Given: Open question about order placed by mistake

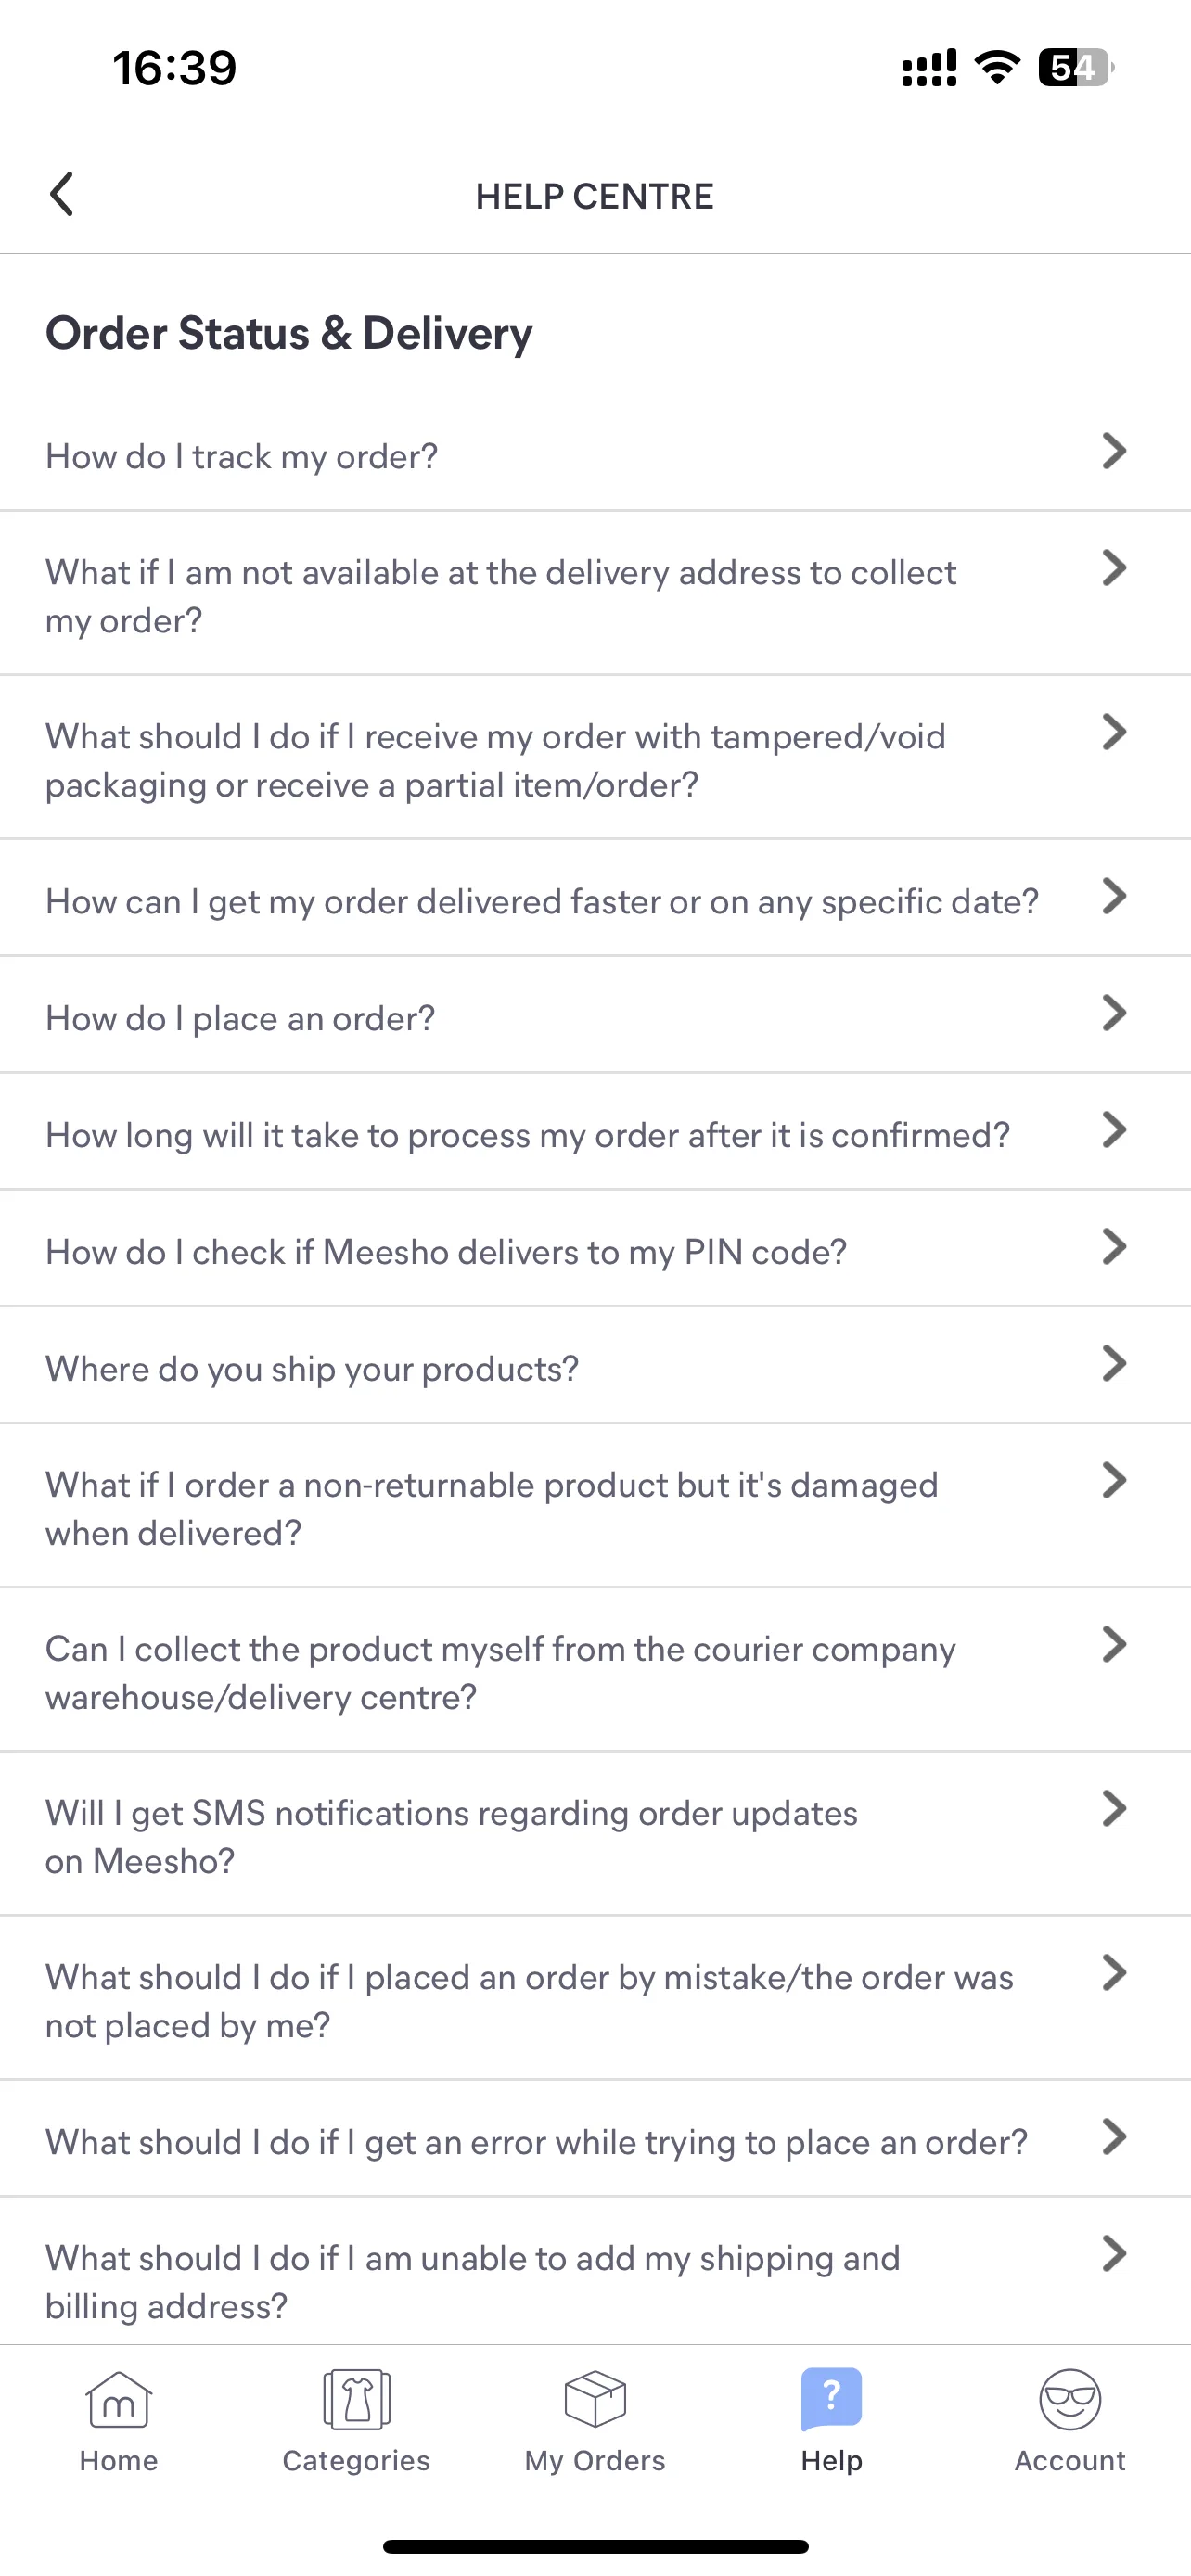Looking at the screenshot, I should [595, 1999].
